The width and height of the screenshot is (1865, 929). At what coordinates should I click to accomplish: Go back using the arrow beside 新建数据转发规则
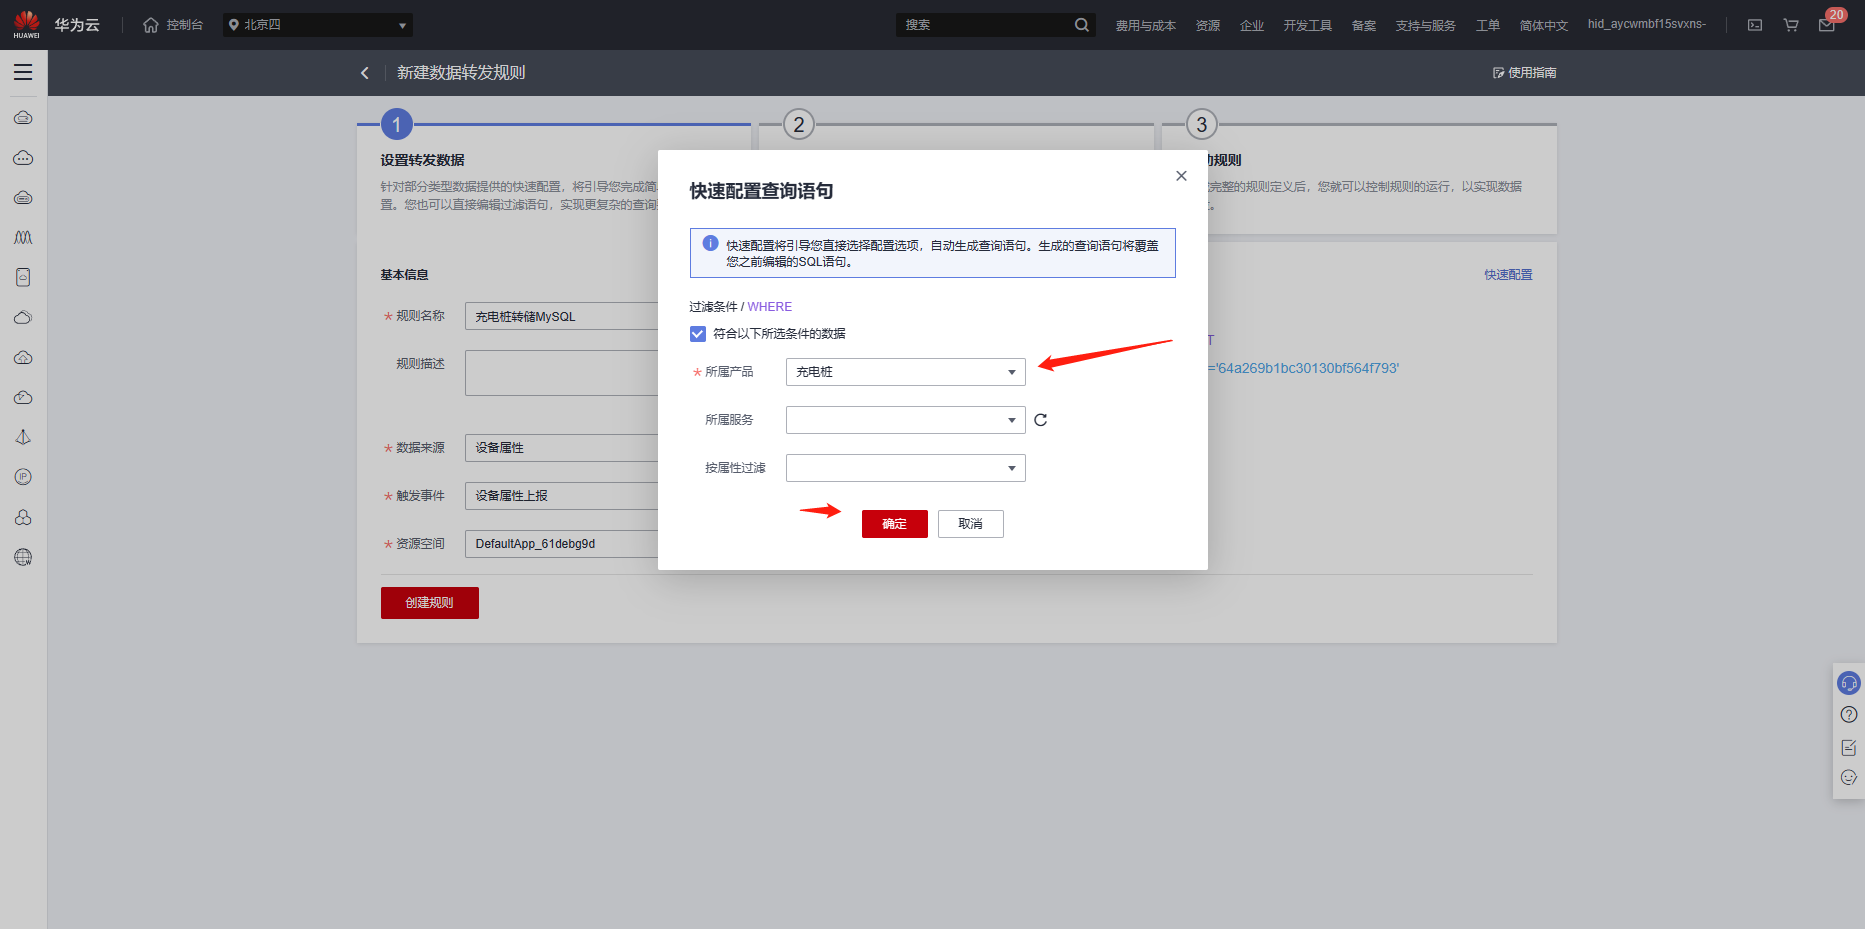click(x=365, y=73)
